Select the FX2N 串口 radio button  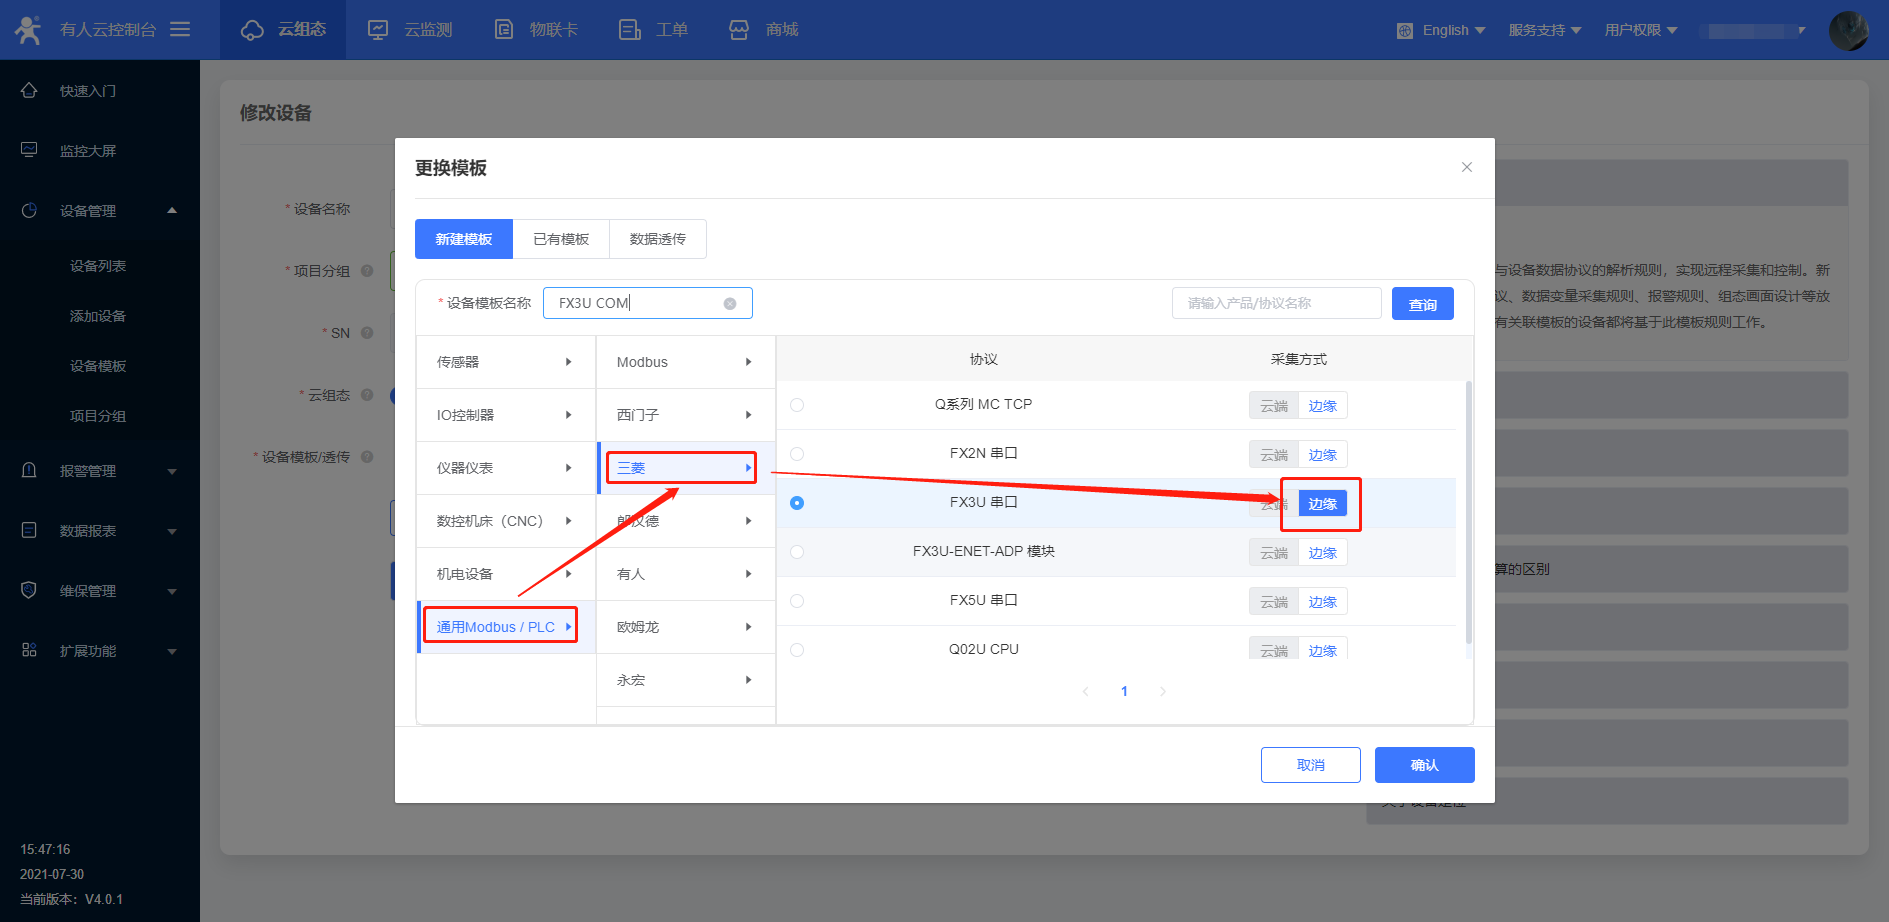[797, 454]
